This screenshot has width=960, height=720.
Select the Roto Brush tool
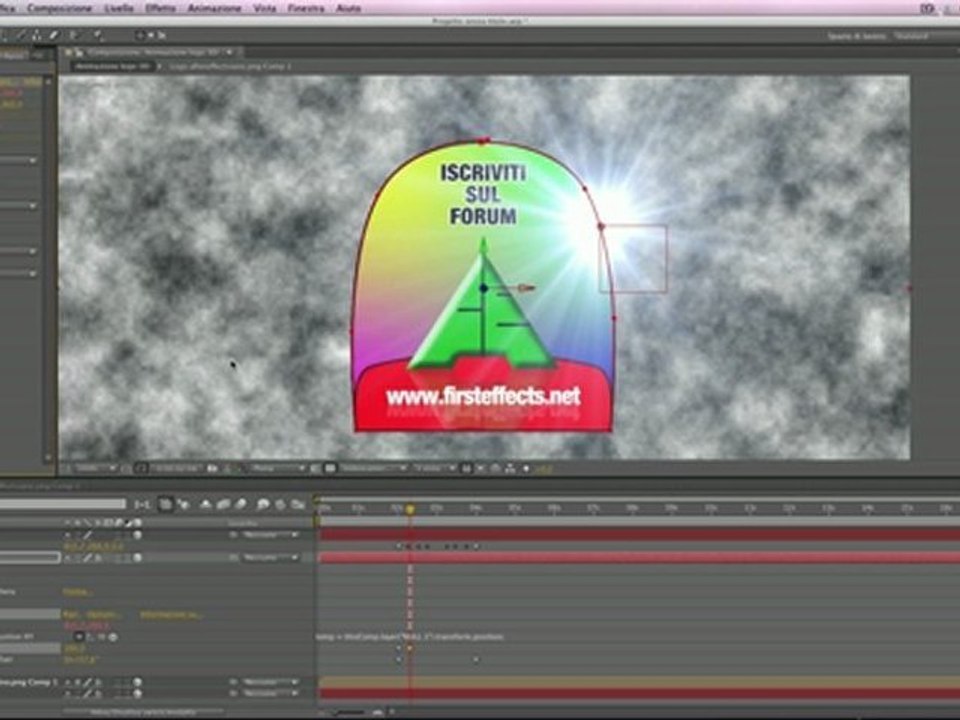click(73, 36)
